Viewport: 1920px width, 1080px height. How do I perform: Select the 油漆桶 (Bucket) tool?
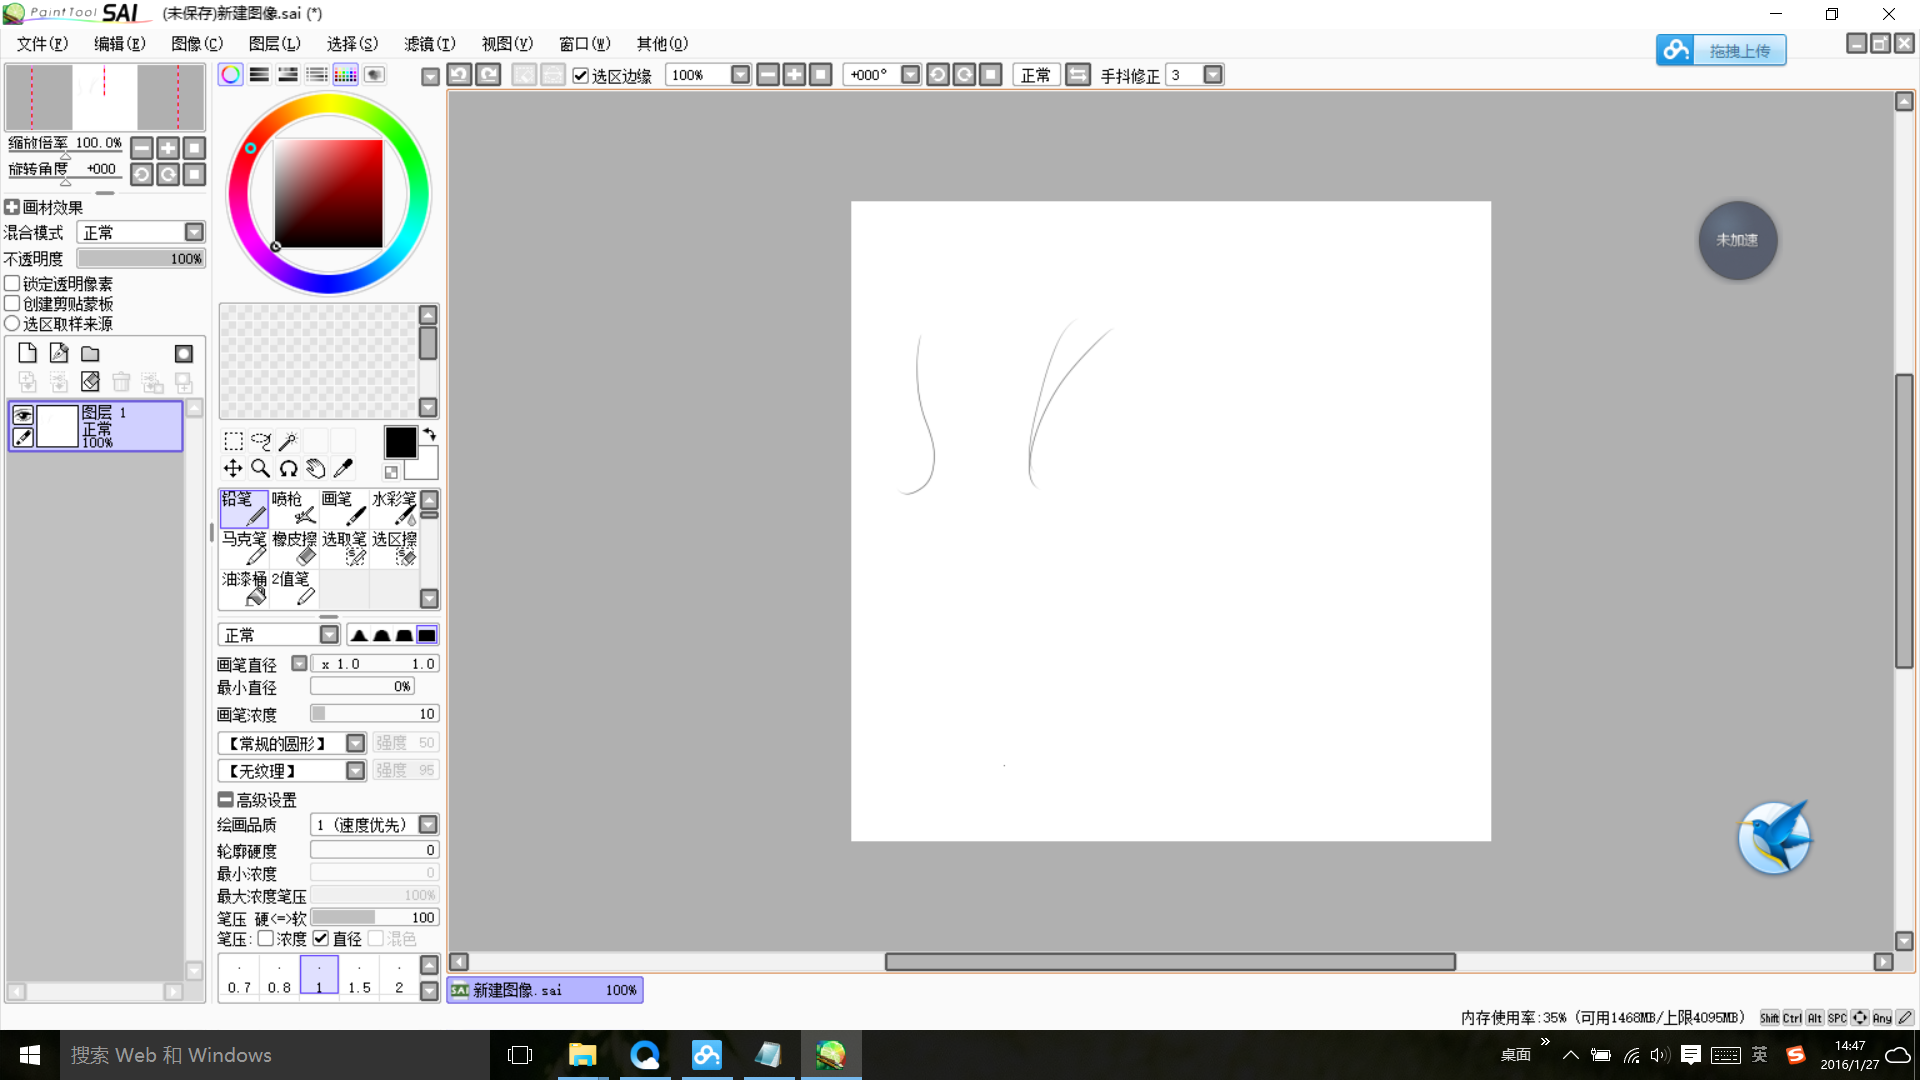tap(243, 588)
